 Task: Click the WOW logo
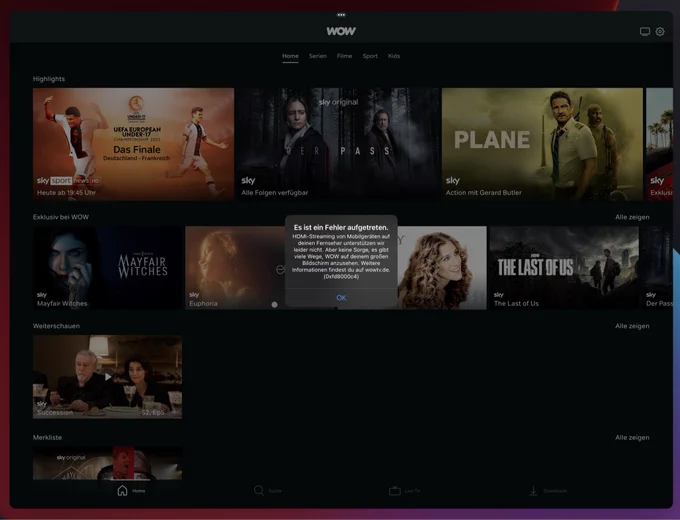(341, 31)
